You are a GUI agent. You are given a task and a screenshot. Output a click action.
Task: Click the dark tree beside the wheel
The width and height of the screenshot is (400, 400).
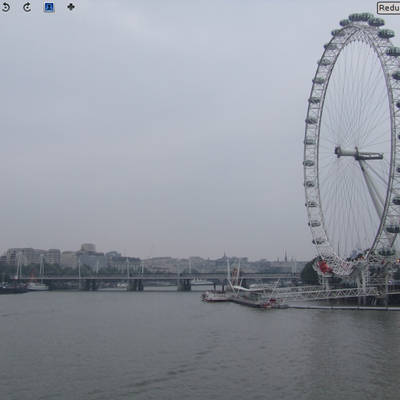(309, 273)
